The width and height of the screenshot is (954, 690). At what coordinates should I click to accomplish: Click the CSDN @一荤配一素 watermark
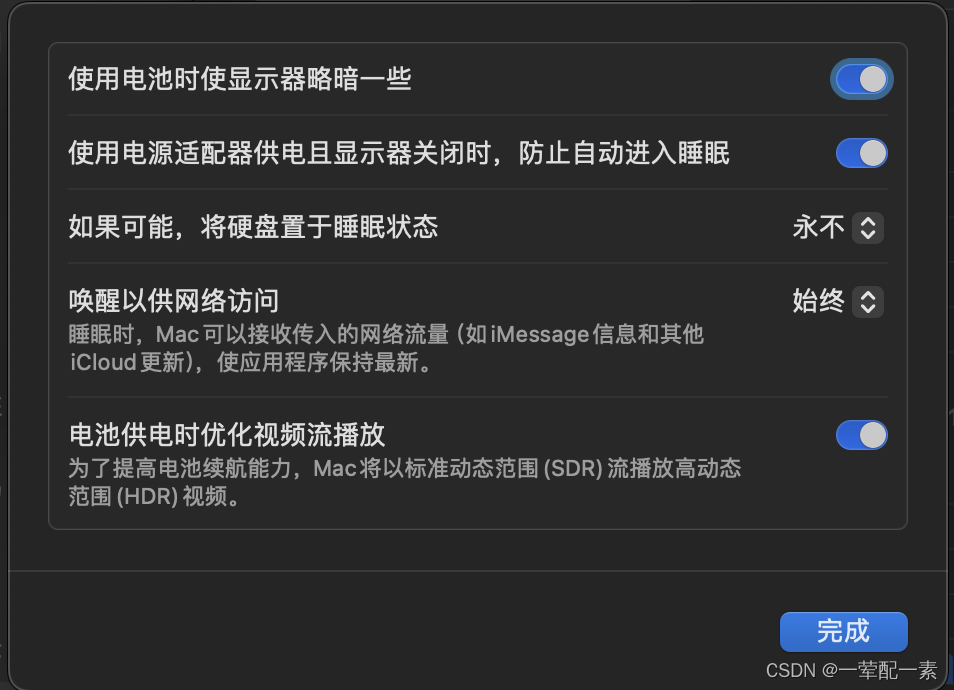coord(852,671)
